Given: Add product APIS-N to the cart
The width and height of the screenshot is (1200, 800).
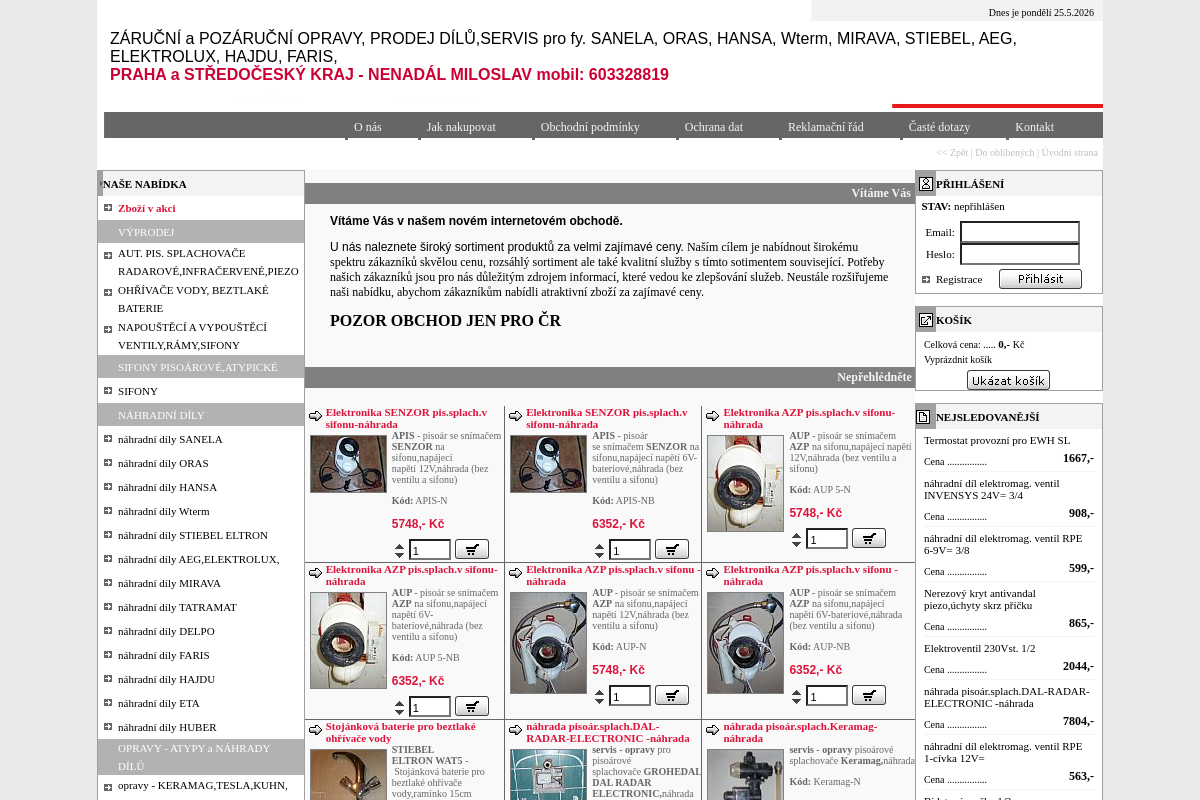Looking at the screenshot, I should coord(472,549).
